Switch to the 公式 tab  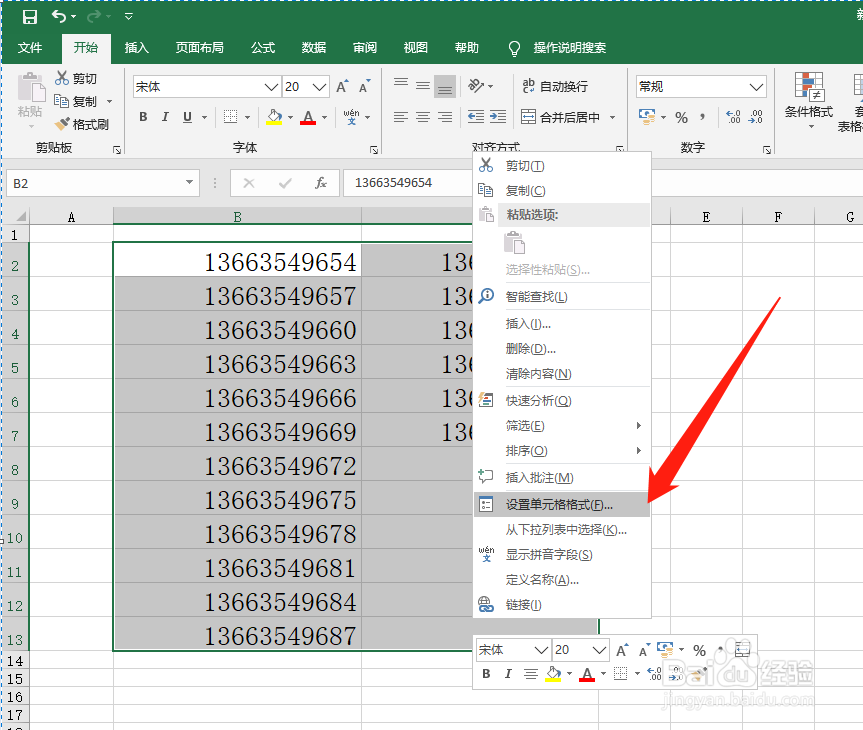pos(263,48)
